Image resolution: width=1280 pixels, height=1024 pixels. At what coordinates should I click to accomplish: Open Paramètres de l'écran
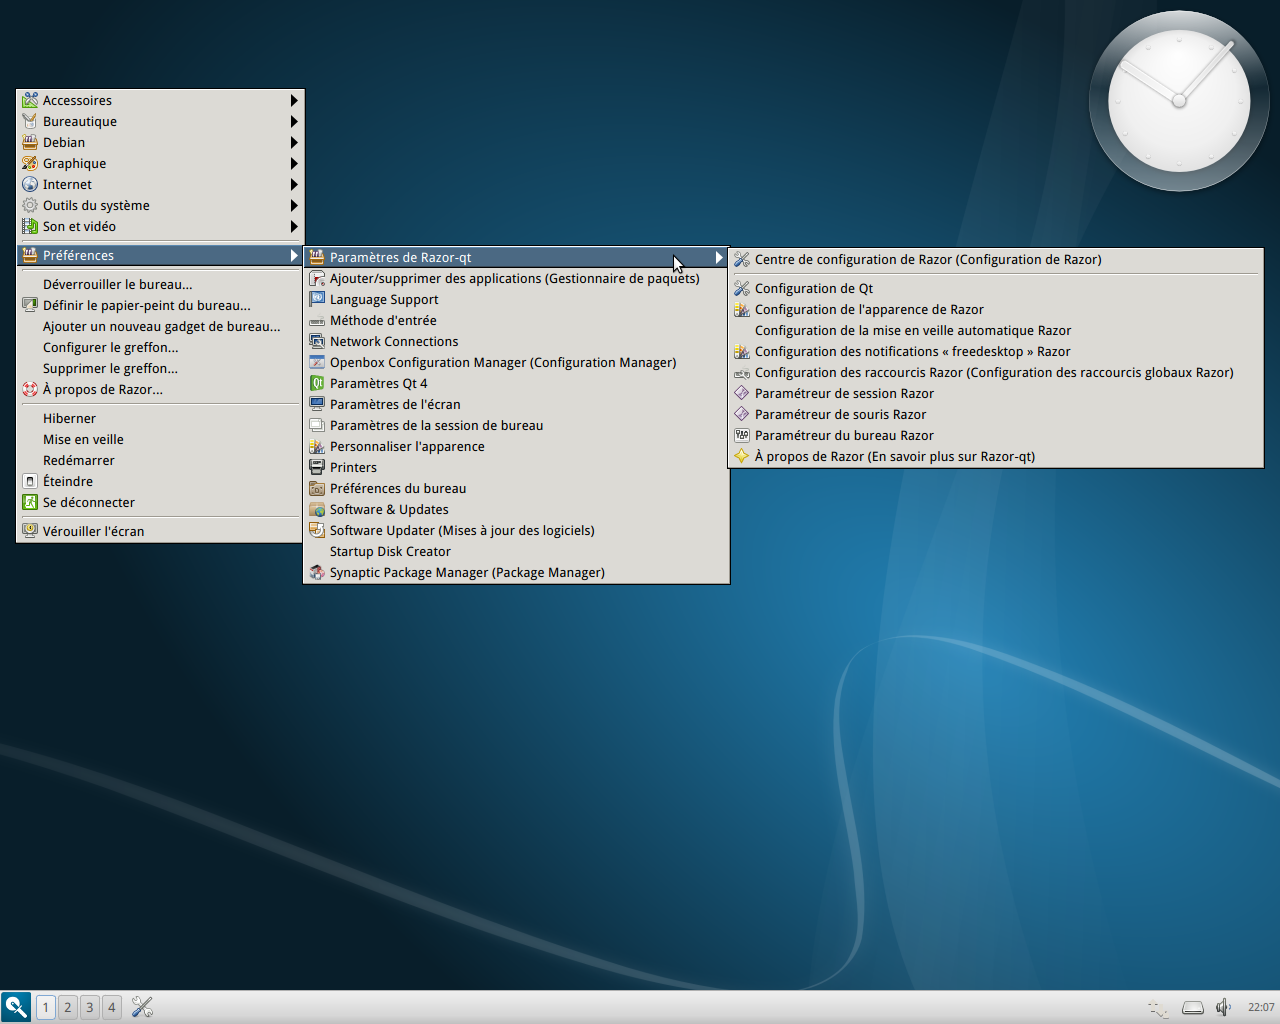pos(516,404)
